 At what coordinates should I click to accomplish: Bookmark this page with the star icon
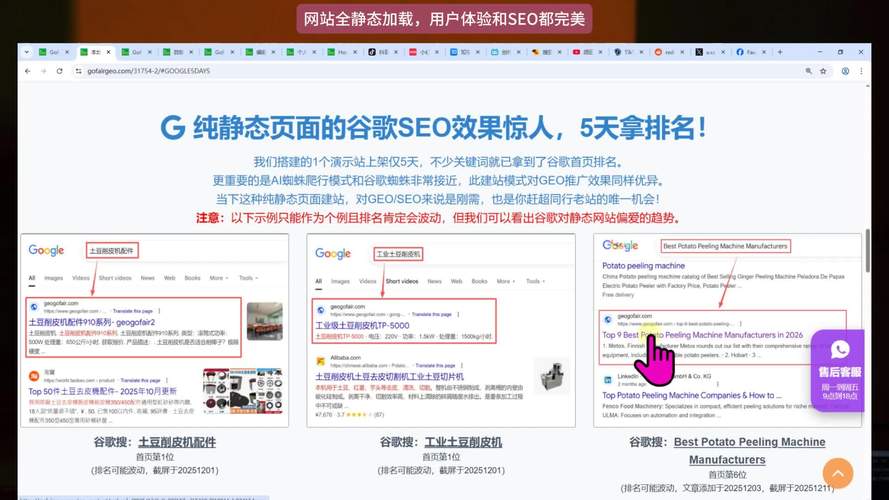pos(823,71)
